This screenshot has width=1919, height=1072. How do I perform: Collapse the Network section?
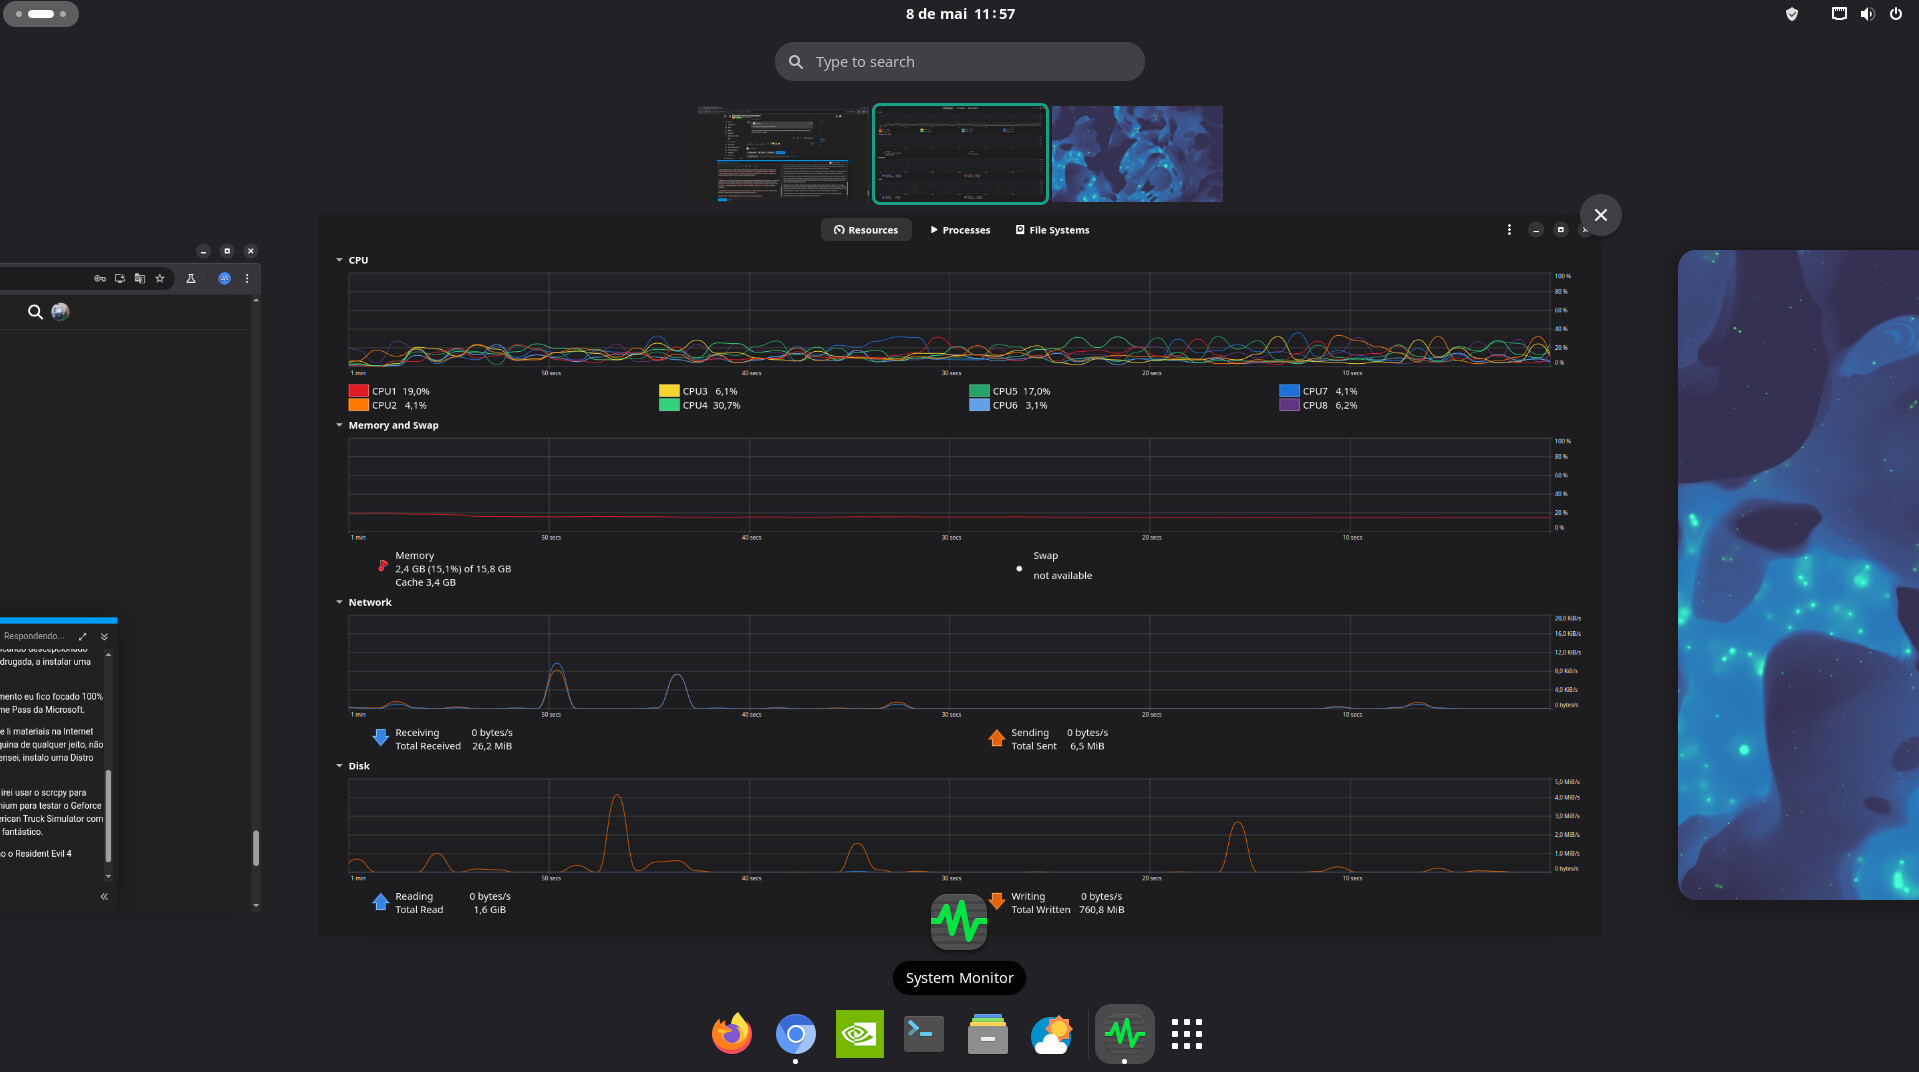tap(339, 602)
